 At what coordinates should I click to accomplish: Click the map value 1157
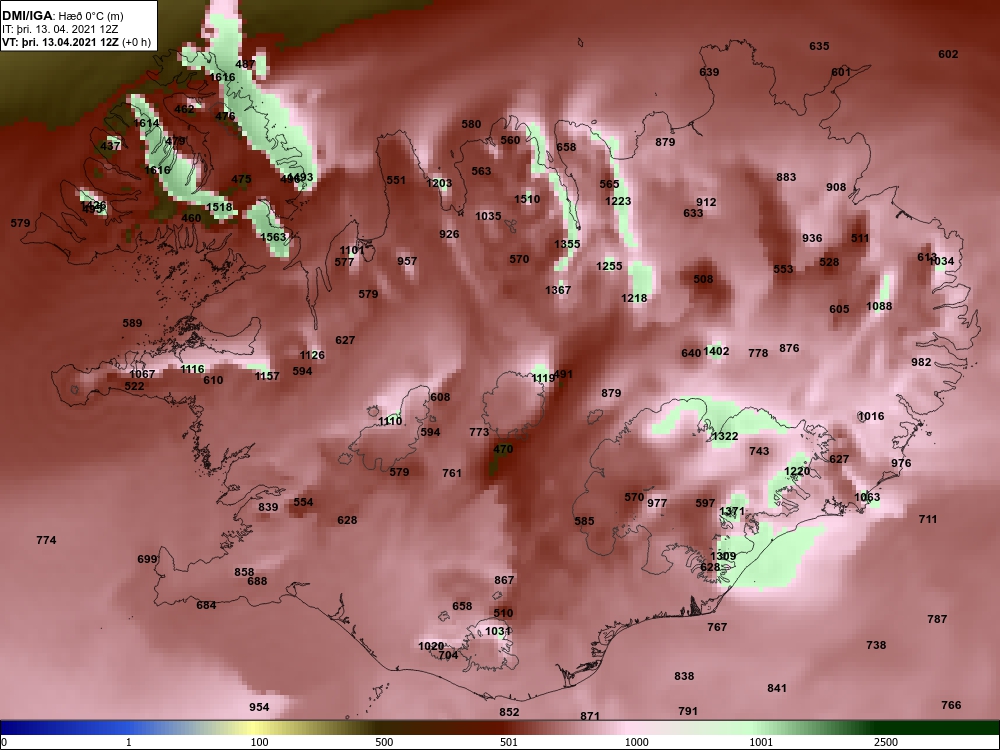(x=267, y=376)
